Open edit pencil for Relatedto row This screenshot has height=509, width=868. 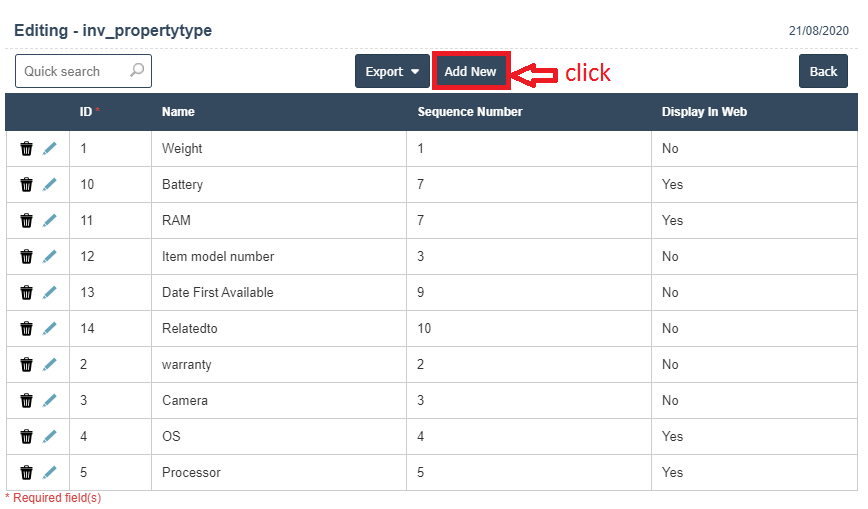(x=49, y=329)
